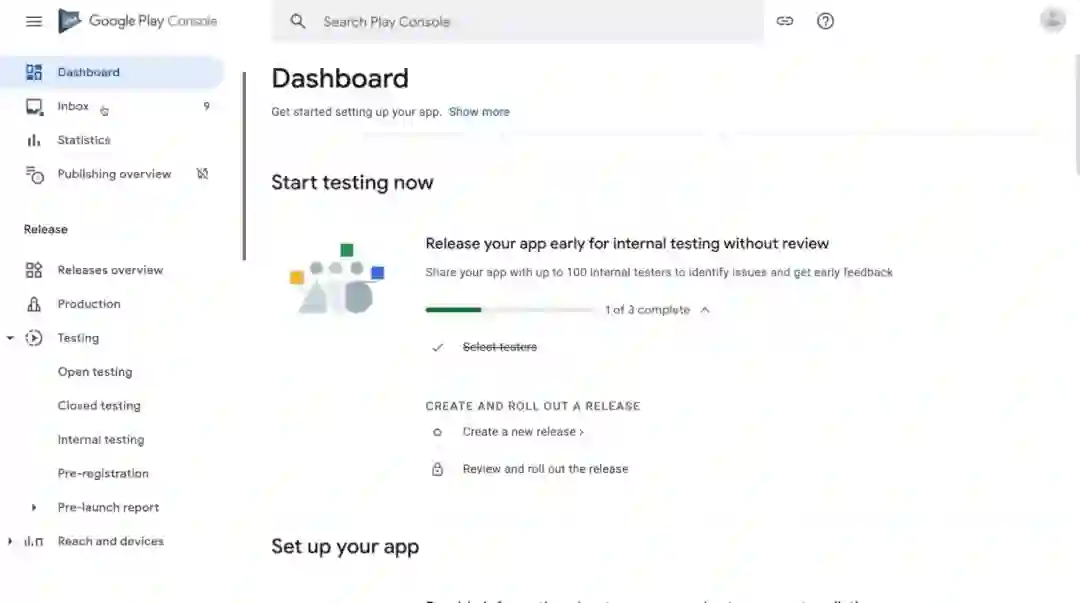1080x603 pixels.
Task: Click the Select testers completed checkmark
Action: click(x=437, y=347)
